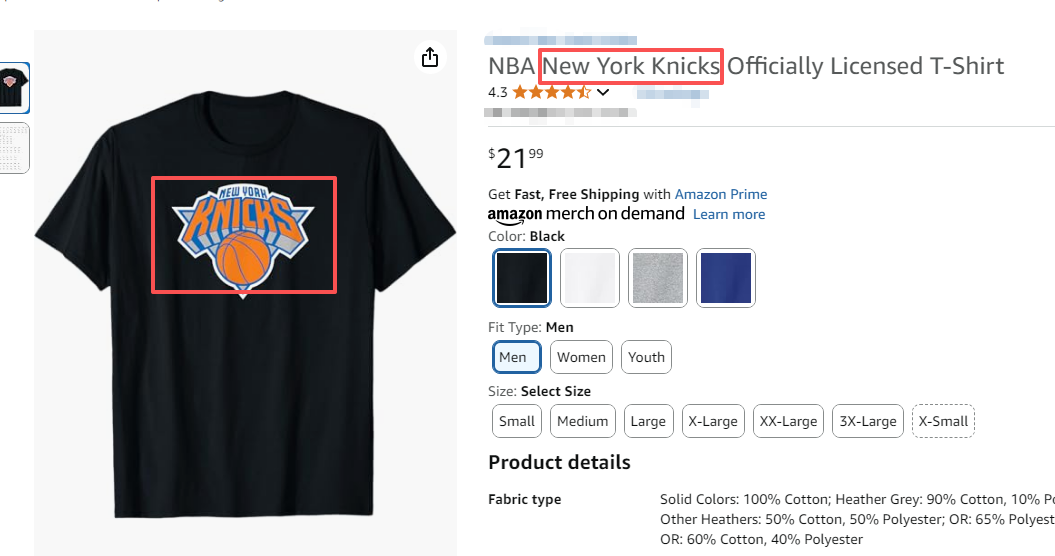The image size is (1055, 556).
Task: Click the Knicks logo on main product image
Action: 243,235
